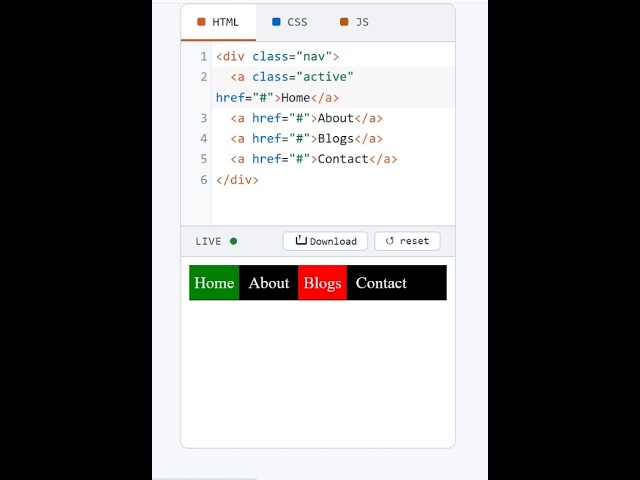The height and width of the screenshot is (480, 640).
Task: Switch to the HTML tab
Action: (x=218, y=22)
